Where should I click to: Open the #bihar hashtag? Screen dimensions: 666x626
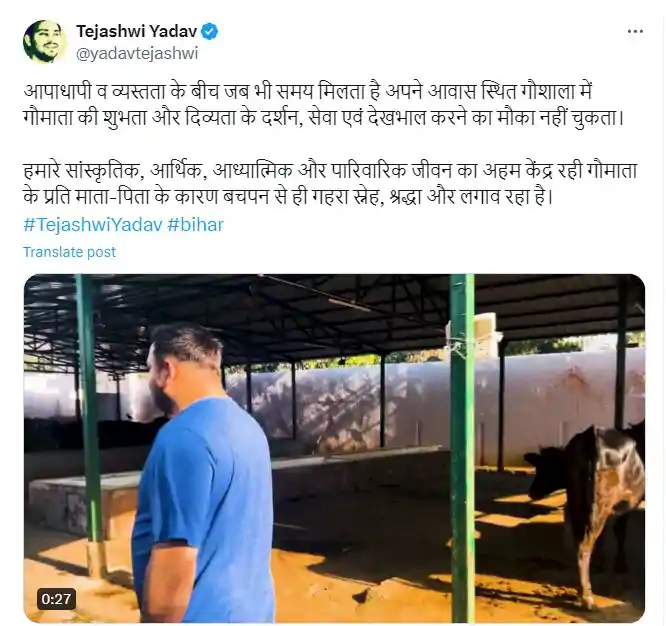pos(195,225)
